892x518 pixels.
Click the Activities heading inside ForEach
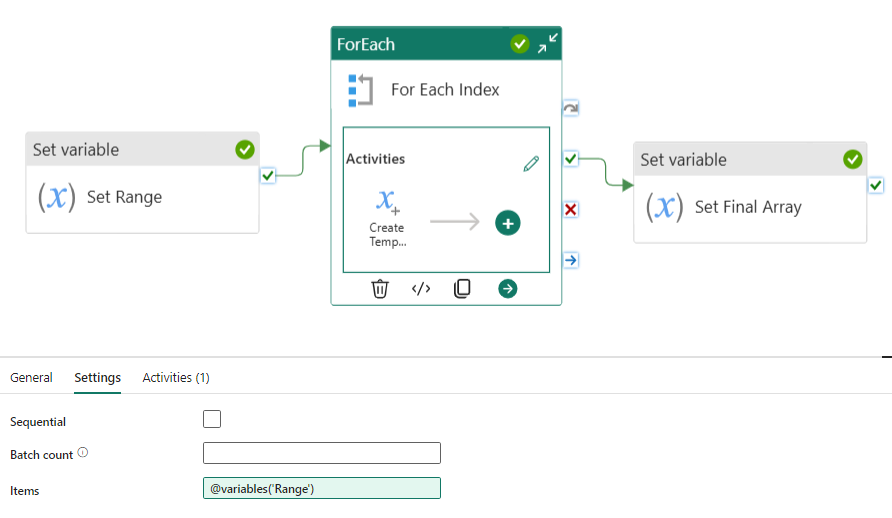point(375,159)
